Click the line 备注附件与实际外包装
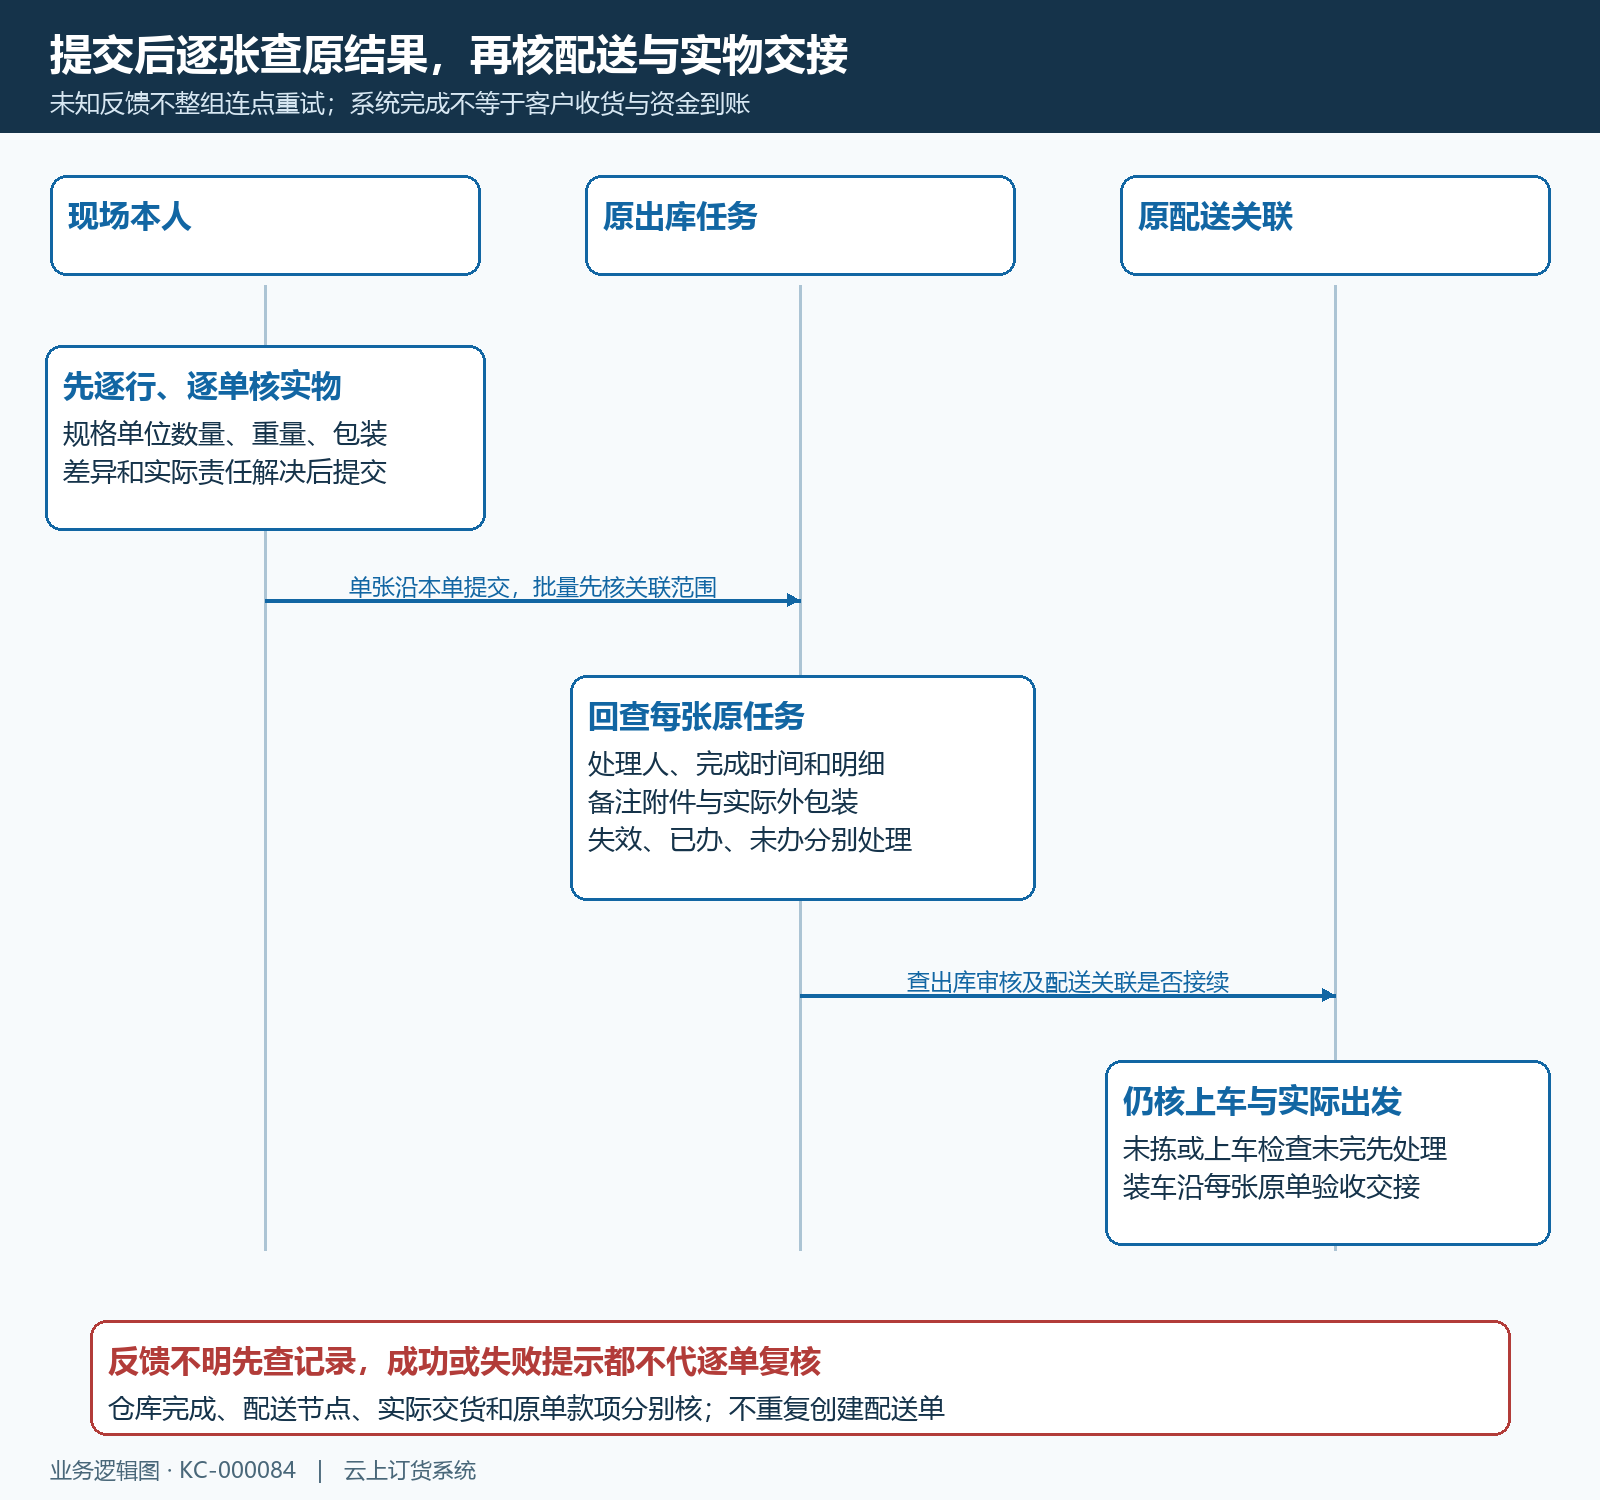 723,802
